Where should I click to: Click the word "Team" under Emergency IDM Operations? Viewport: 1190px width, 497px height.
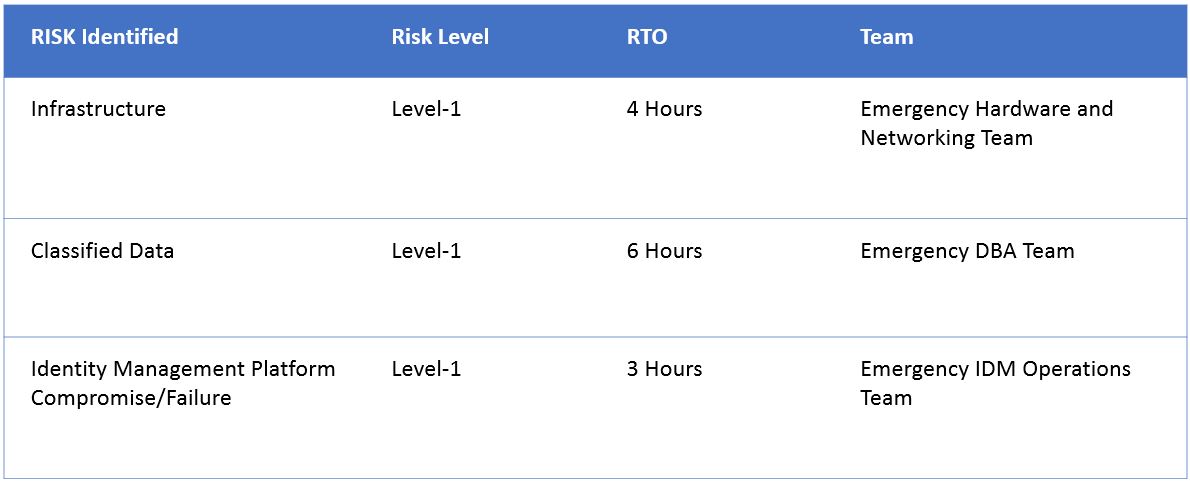(886, 398)
